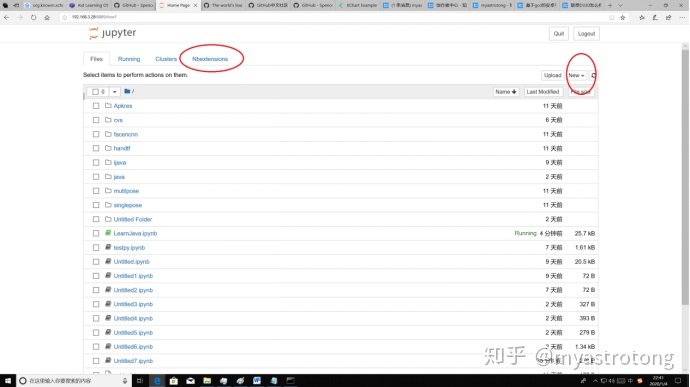Open the browser favorites hub
Screen dimensions: 690x387
[642, 18]
